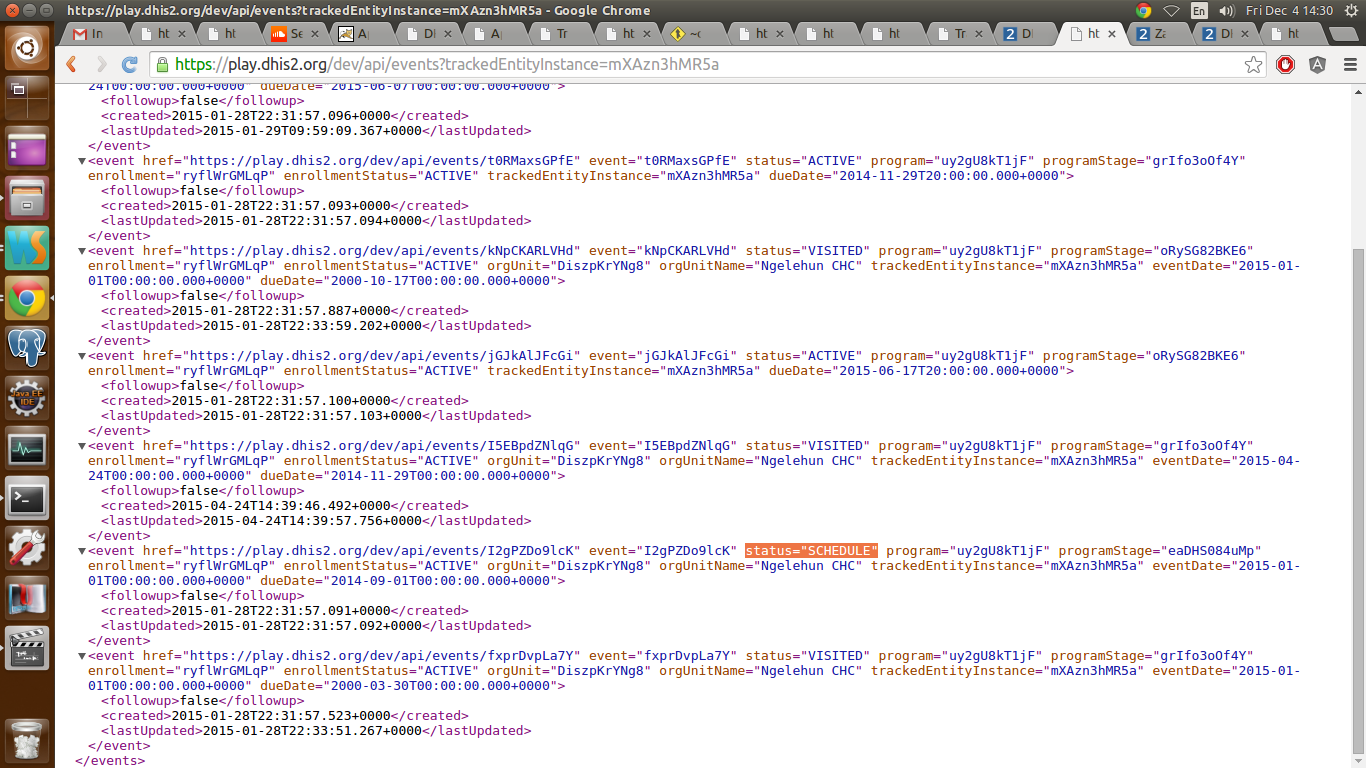This screenshot has width=1366, height=768.
Task: Bookmark this page with the star icon
Action: tap(1253, 65)
